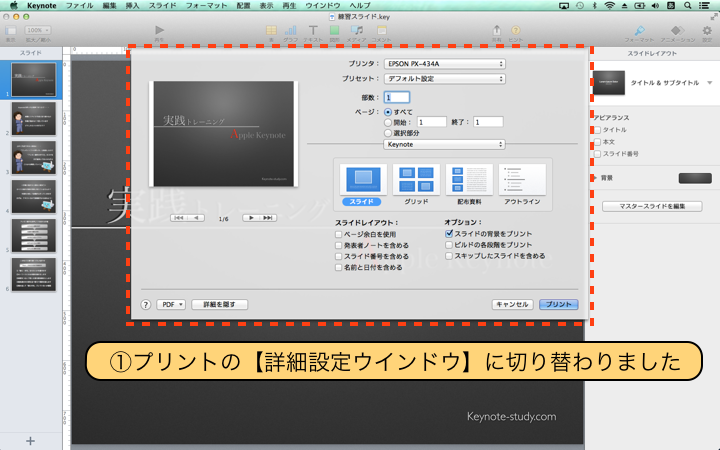Screen dimensions: 720x450
Task: Enable ビルドの各段階をプリント checkbox
Action: tap(449, 245)
